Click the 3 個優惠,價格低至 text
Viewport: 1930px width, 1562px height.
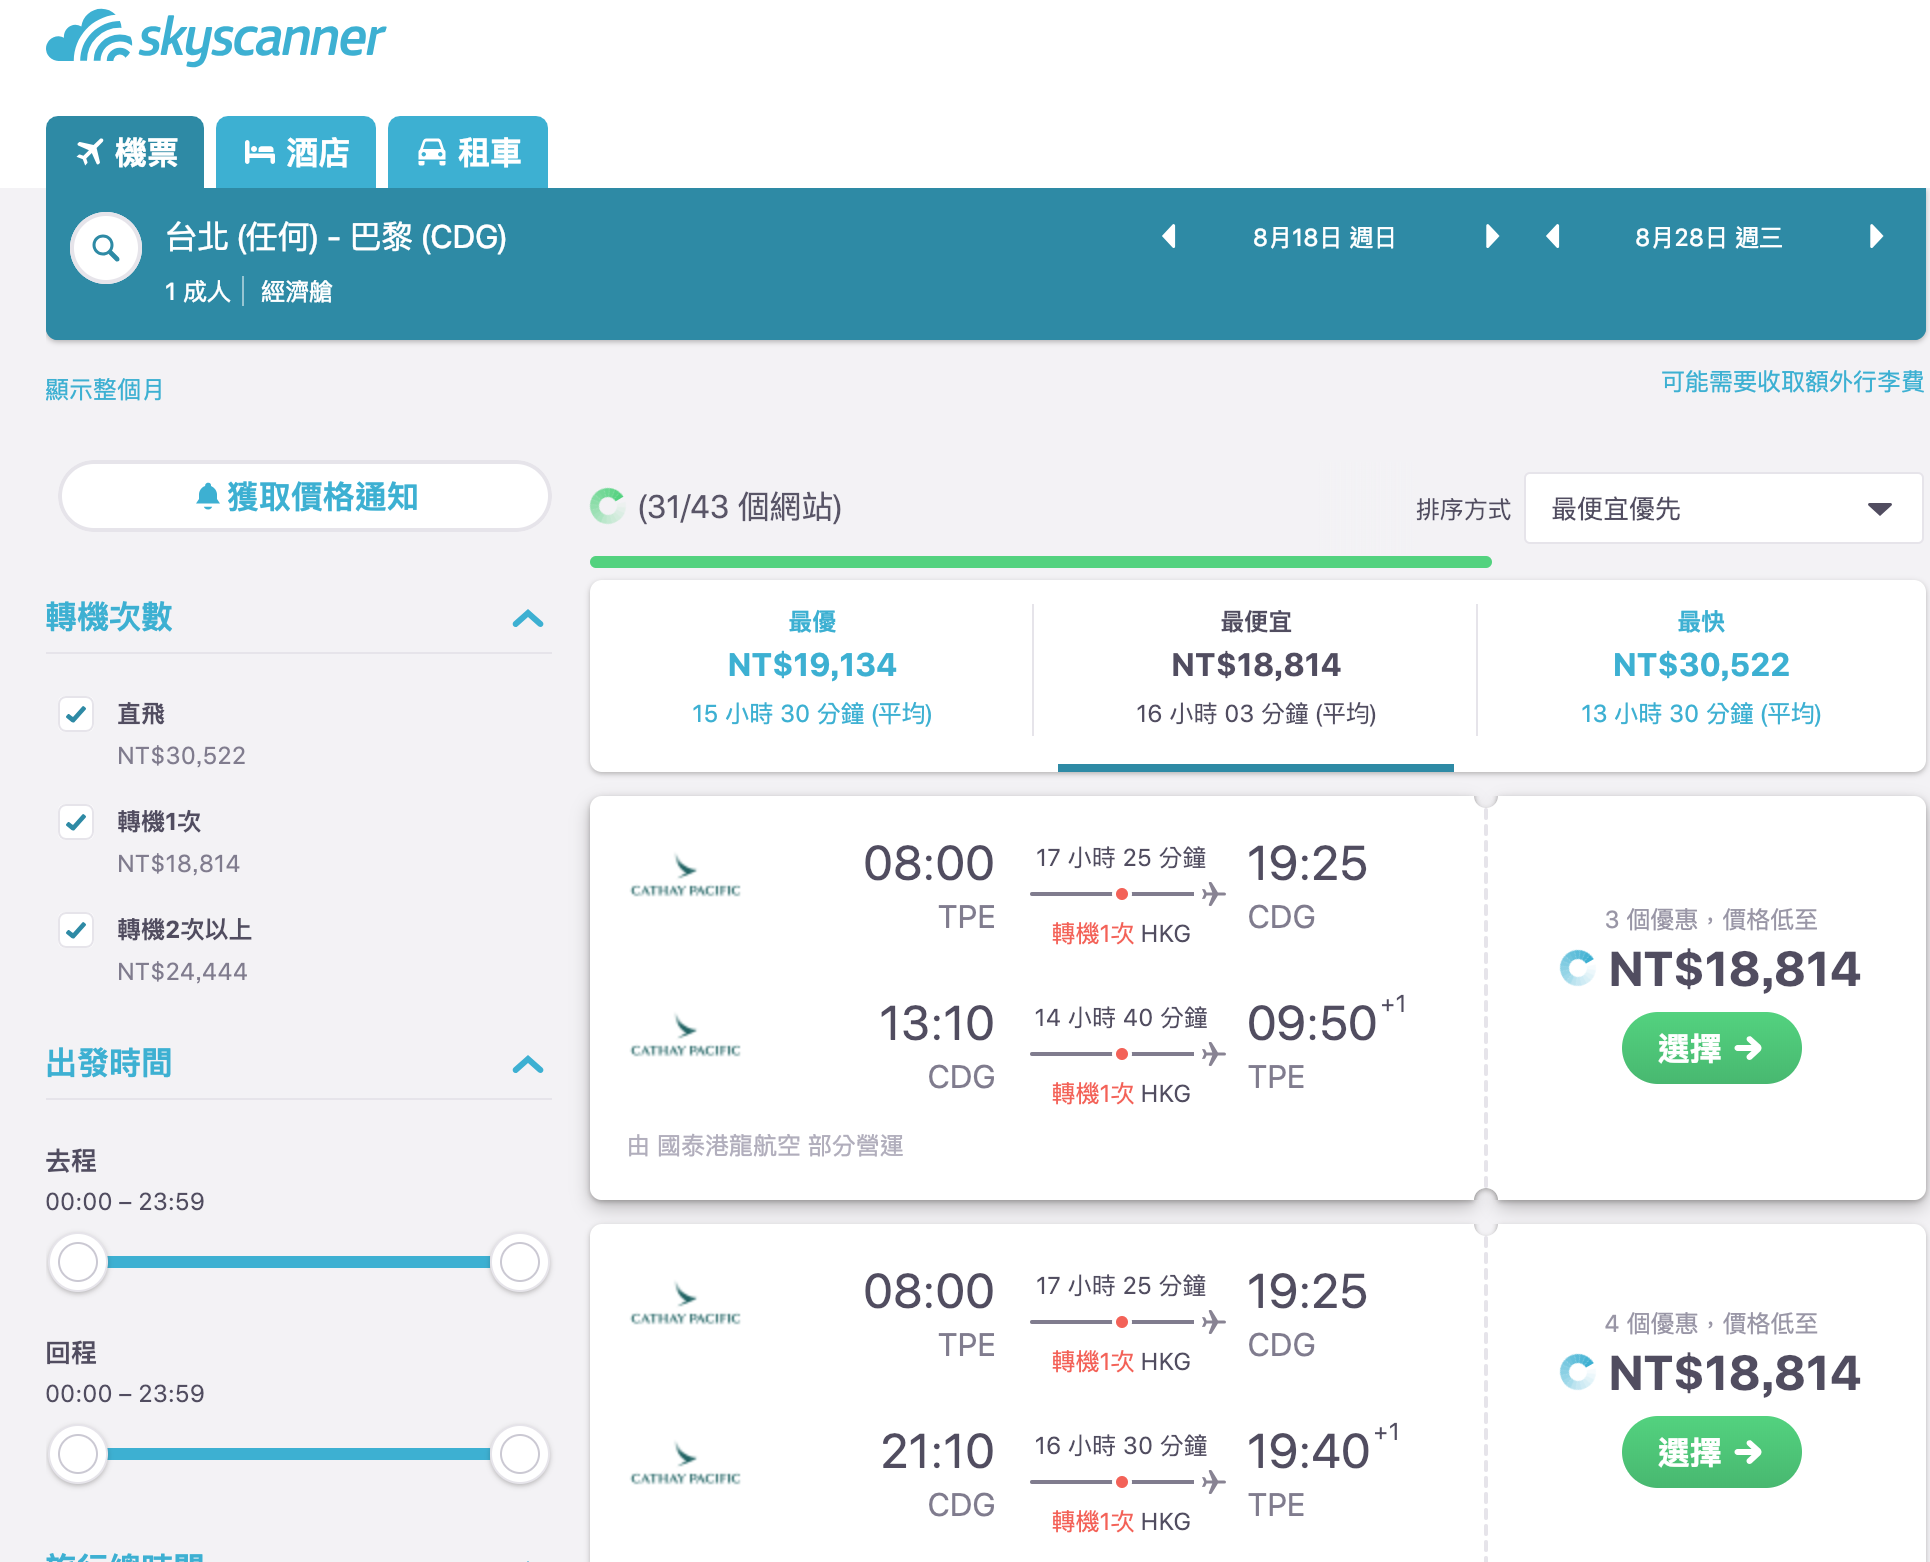(1710, 919)
